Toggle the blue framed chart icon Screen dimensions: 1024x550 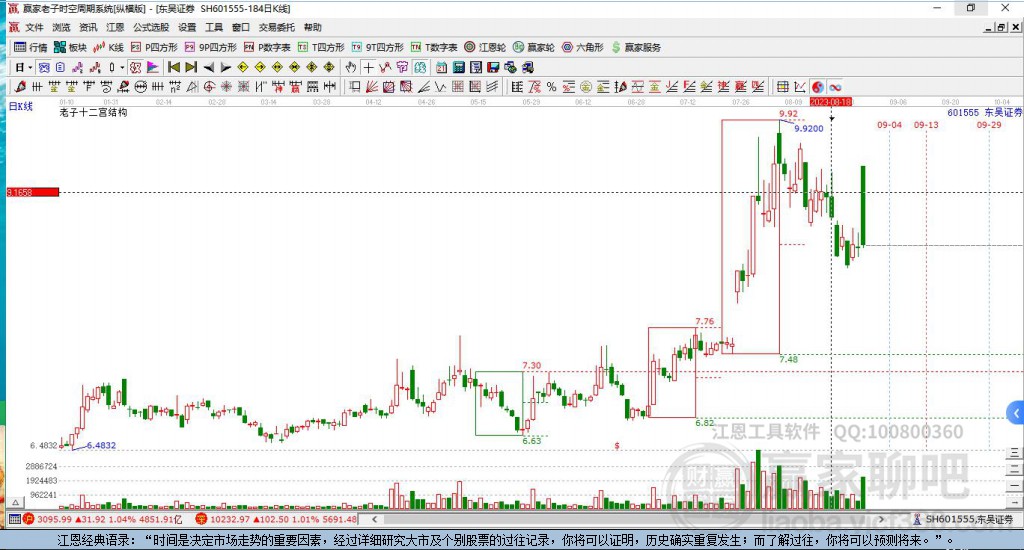click(x=43, y=67)
